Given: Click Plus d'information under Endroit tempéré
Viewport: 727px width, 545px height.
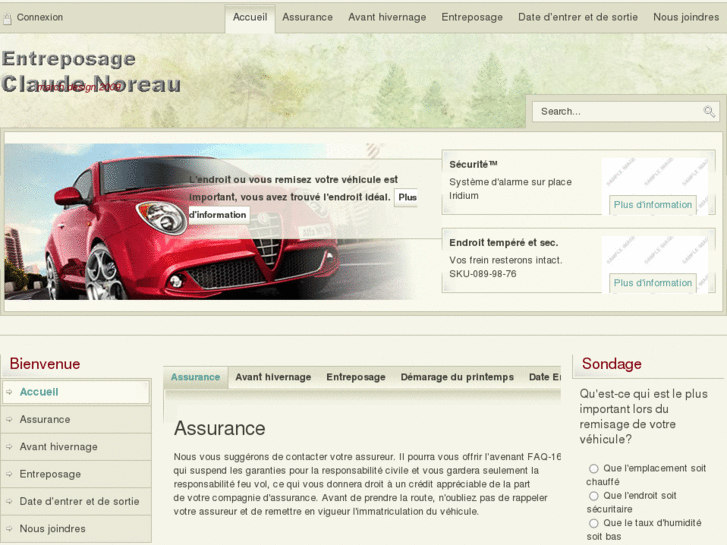Looking at the screenshot, I should (652, 283).
